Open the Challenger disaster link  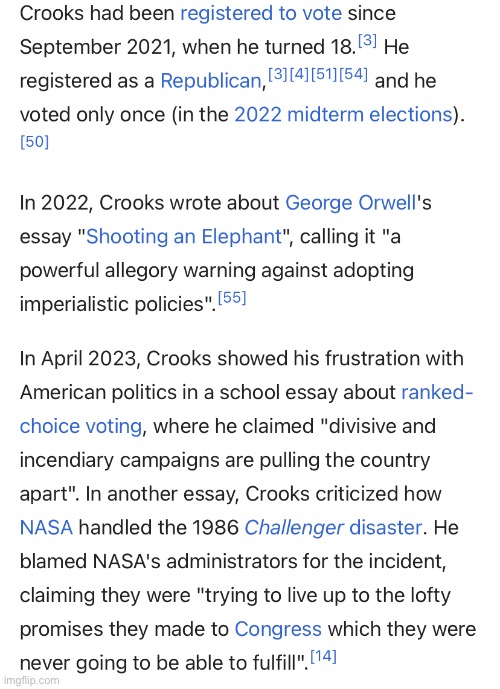click(333, 527)
